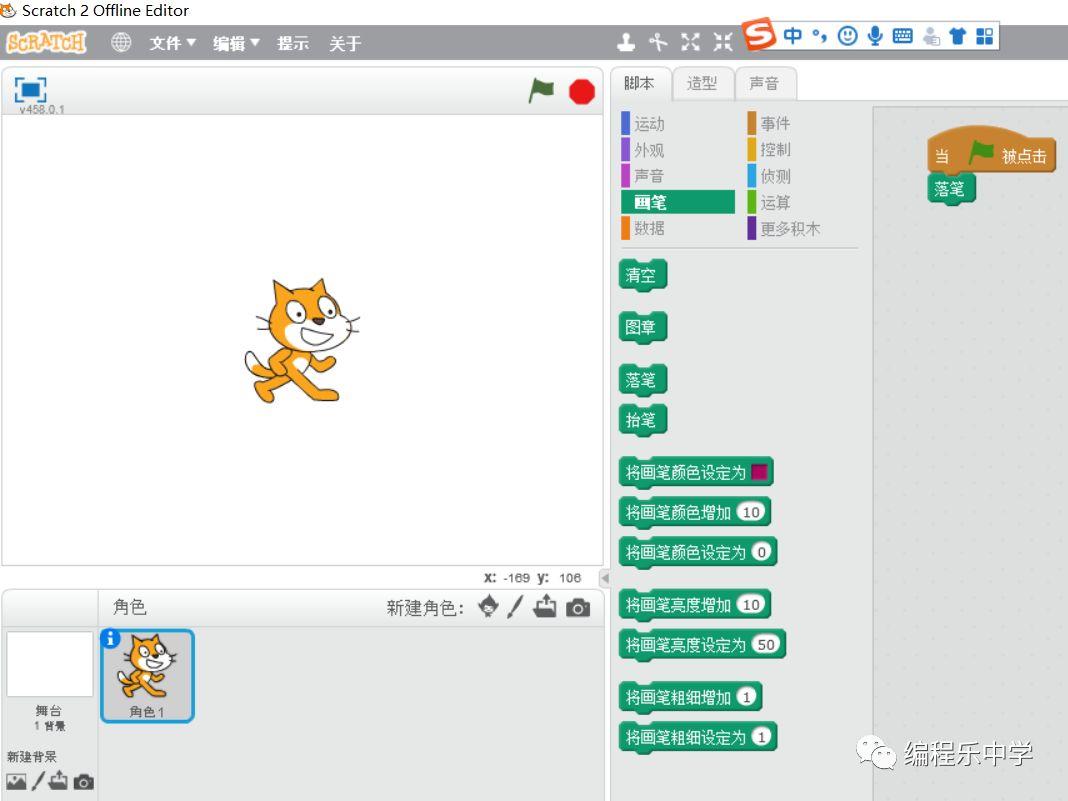Stop the project with red stop button
This screenshot has height=801, width=1068.
582,91
